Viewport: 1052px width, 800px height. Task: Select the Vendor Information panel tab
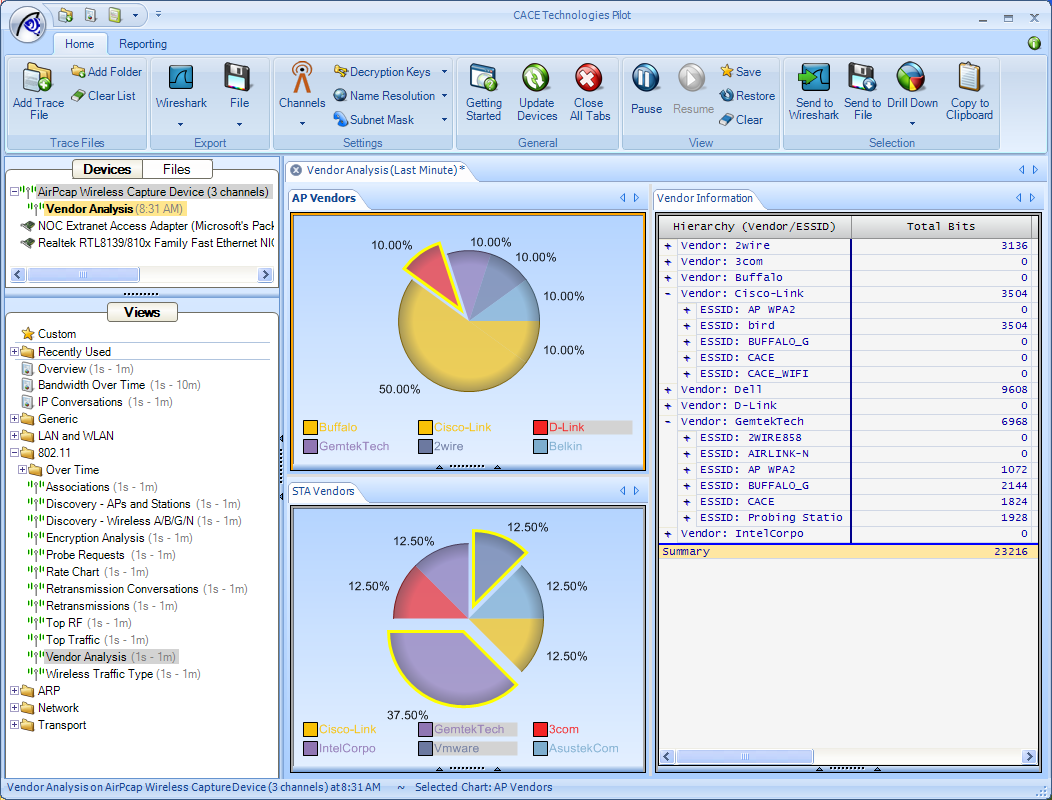(x=705, y=198)
